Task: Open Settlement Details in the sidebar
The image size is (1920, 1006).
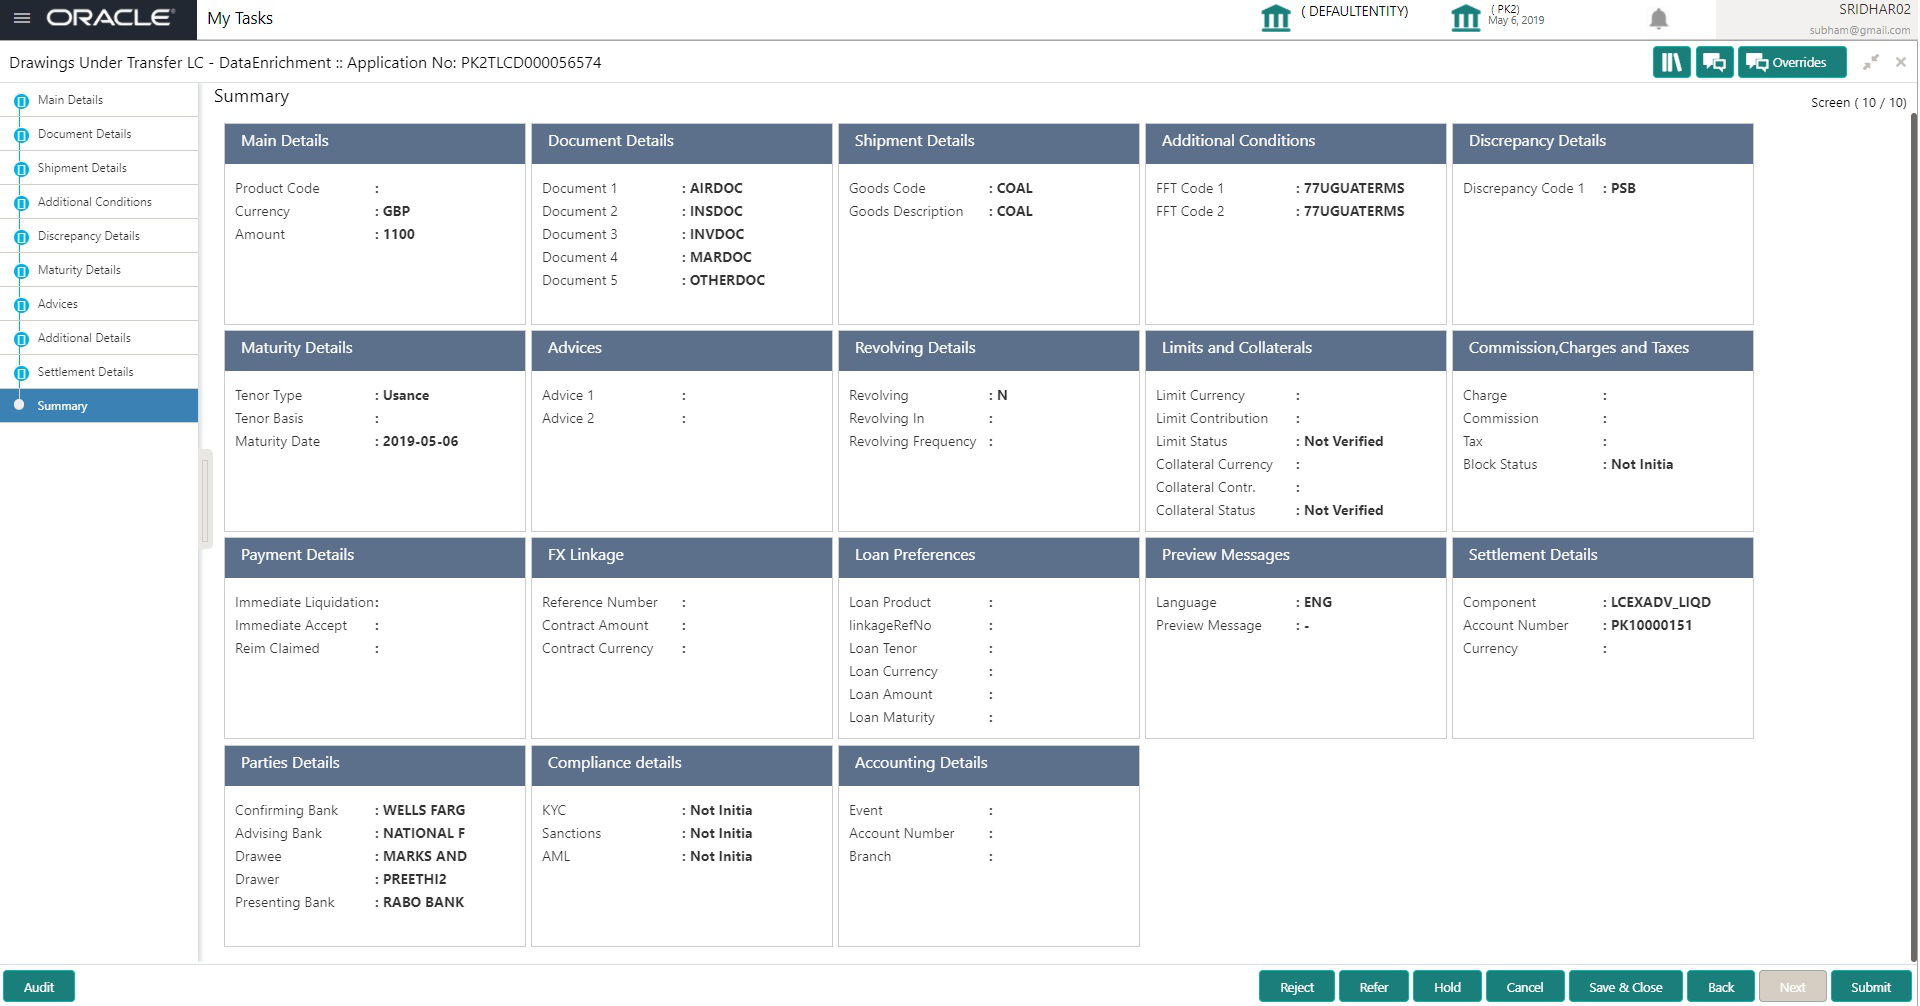Action: [x=85, y=372]
